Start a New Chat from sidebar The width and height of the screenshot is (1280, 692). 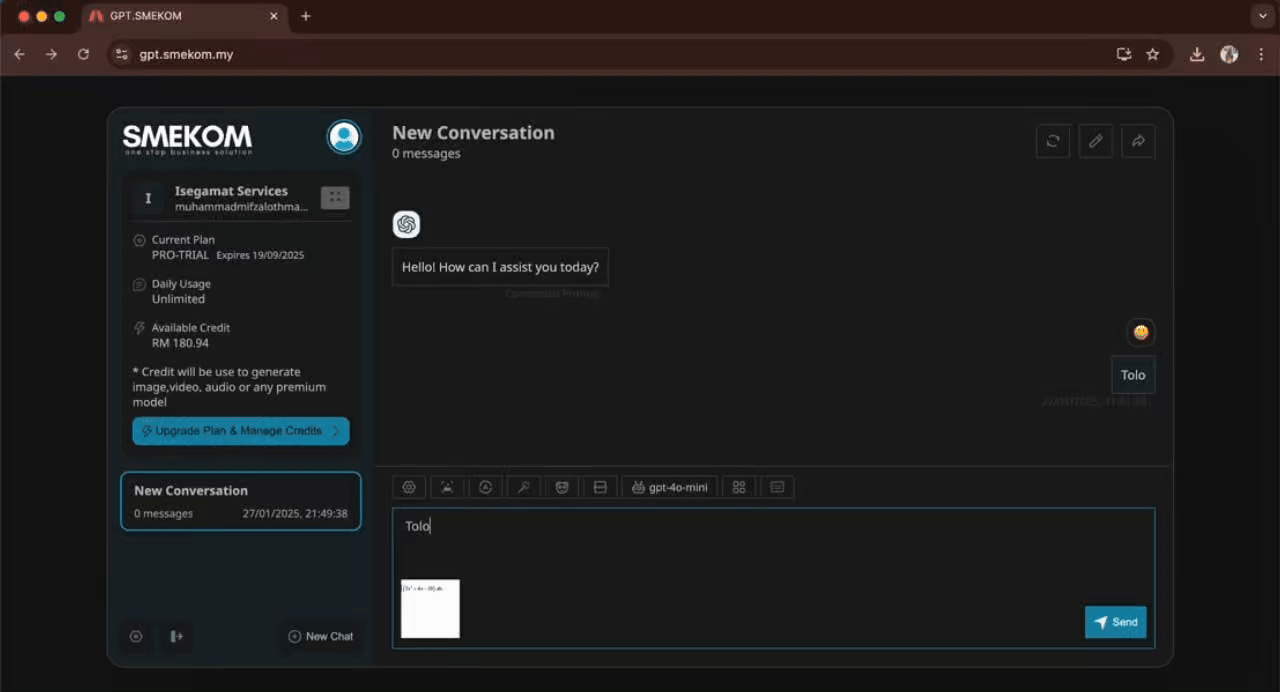point(320,636)
